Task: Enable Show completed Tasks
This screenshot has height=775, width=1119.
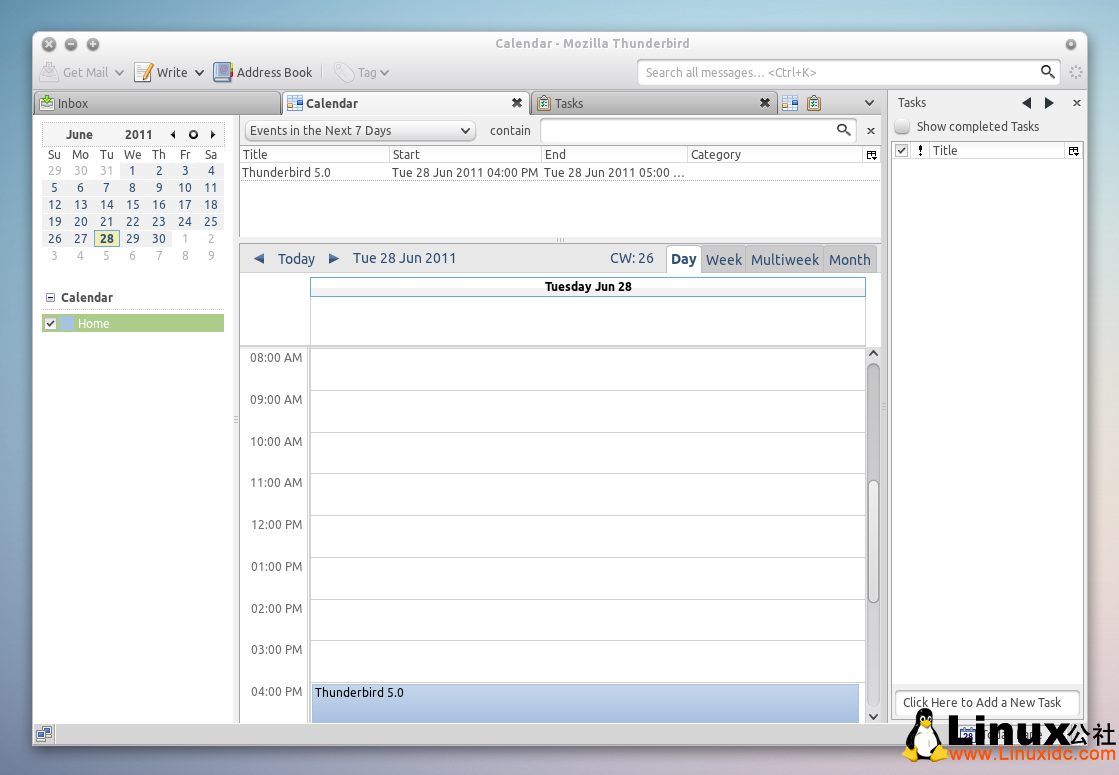Action: [901, 126]
